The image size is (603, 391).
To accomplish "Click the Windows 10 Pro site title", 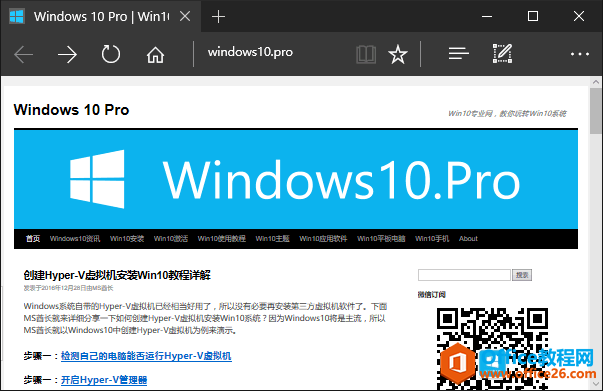I will click(71, 110).
